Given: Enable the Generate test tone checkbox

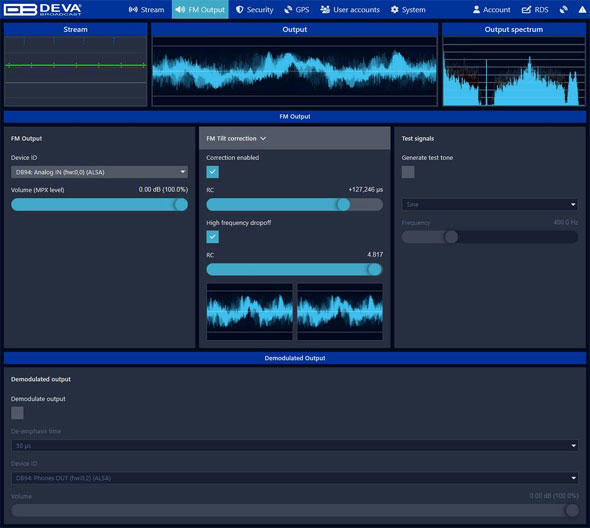Looking at the screenshot, I should point(408,172).
